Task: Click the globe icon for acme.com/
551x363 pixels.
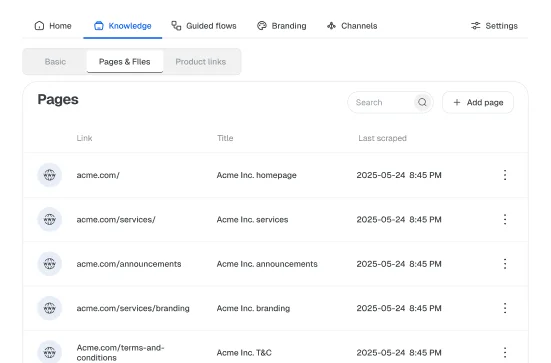Action: pos(50,175)
